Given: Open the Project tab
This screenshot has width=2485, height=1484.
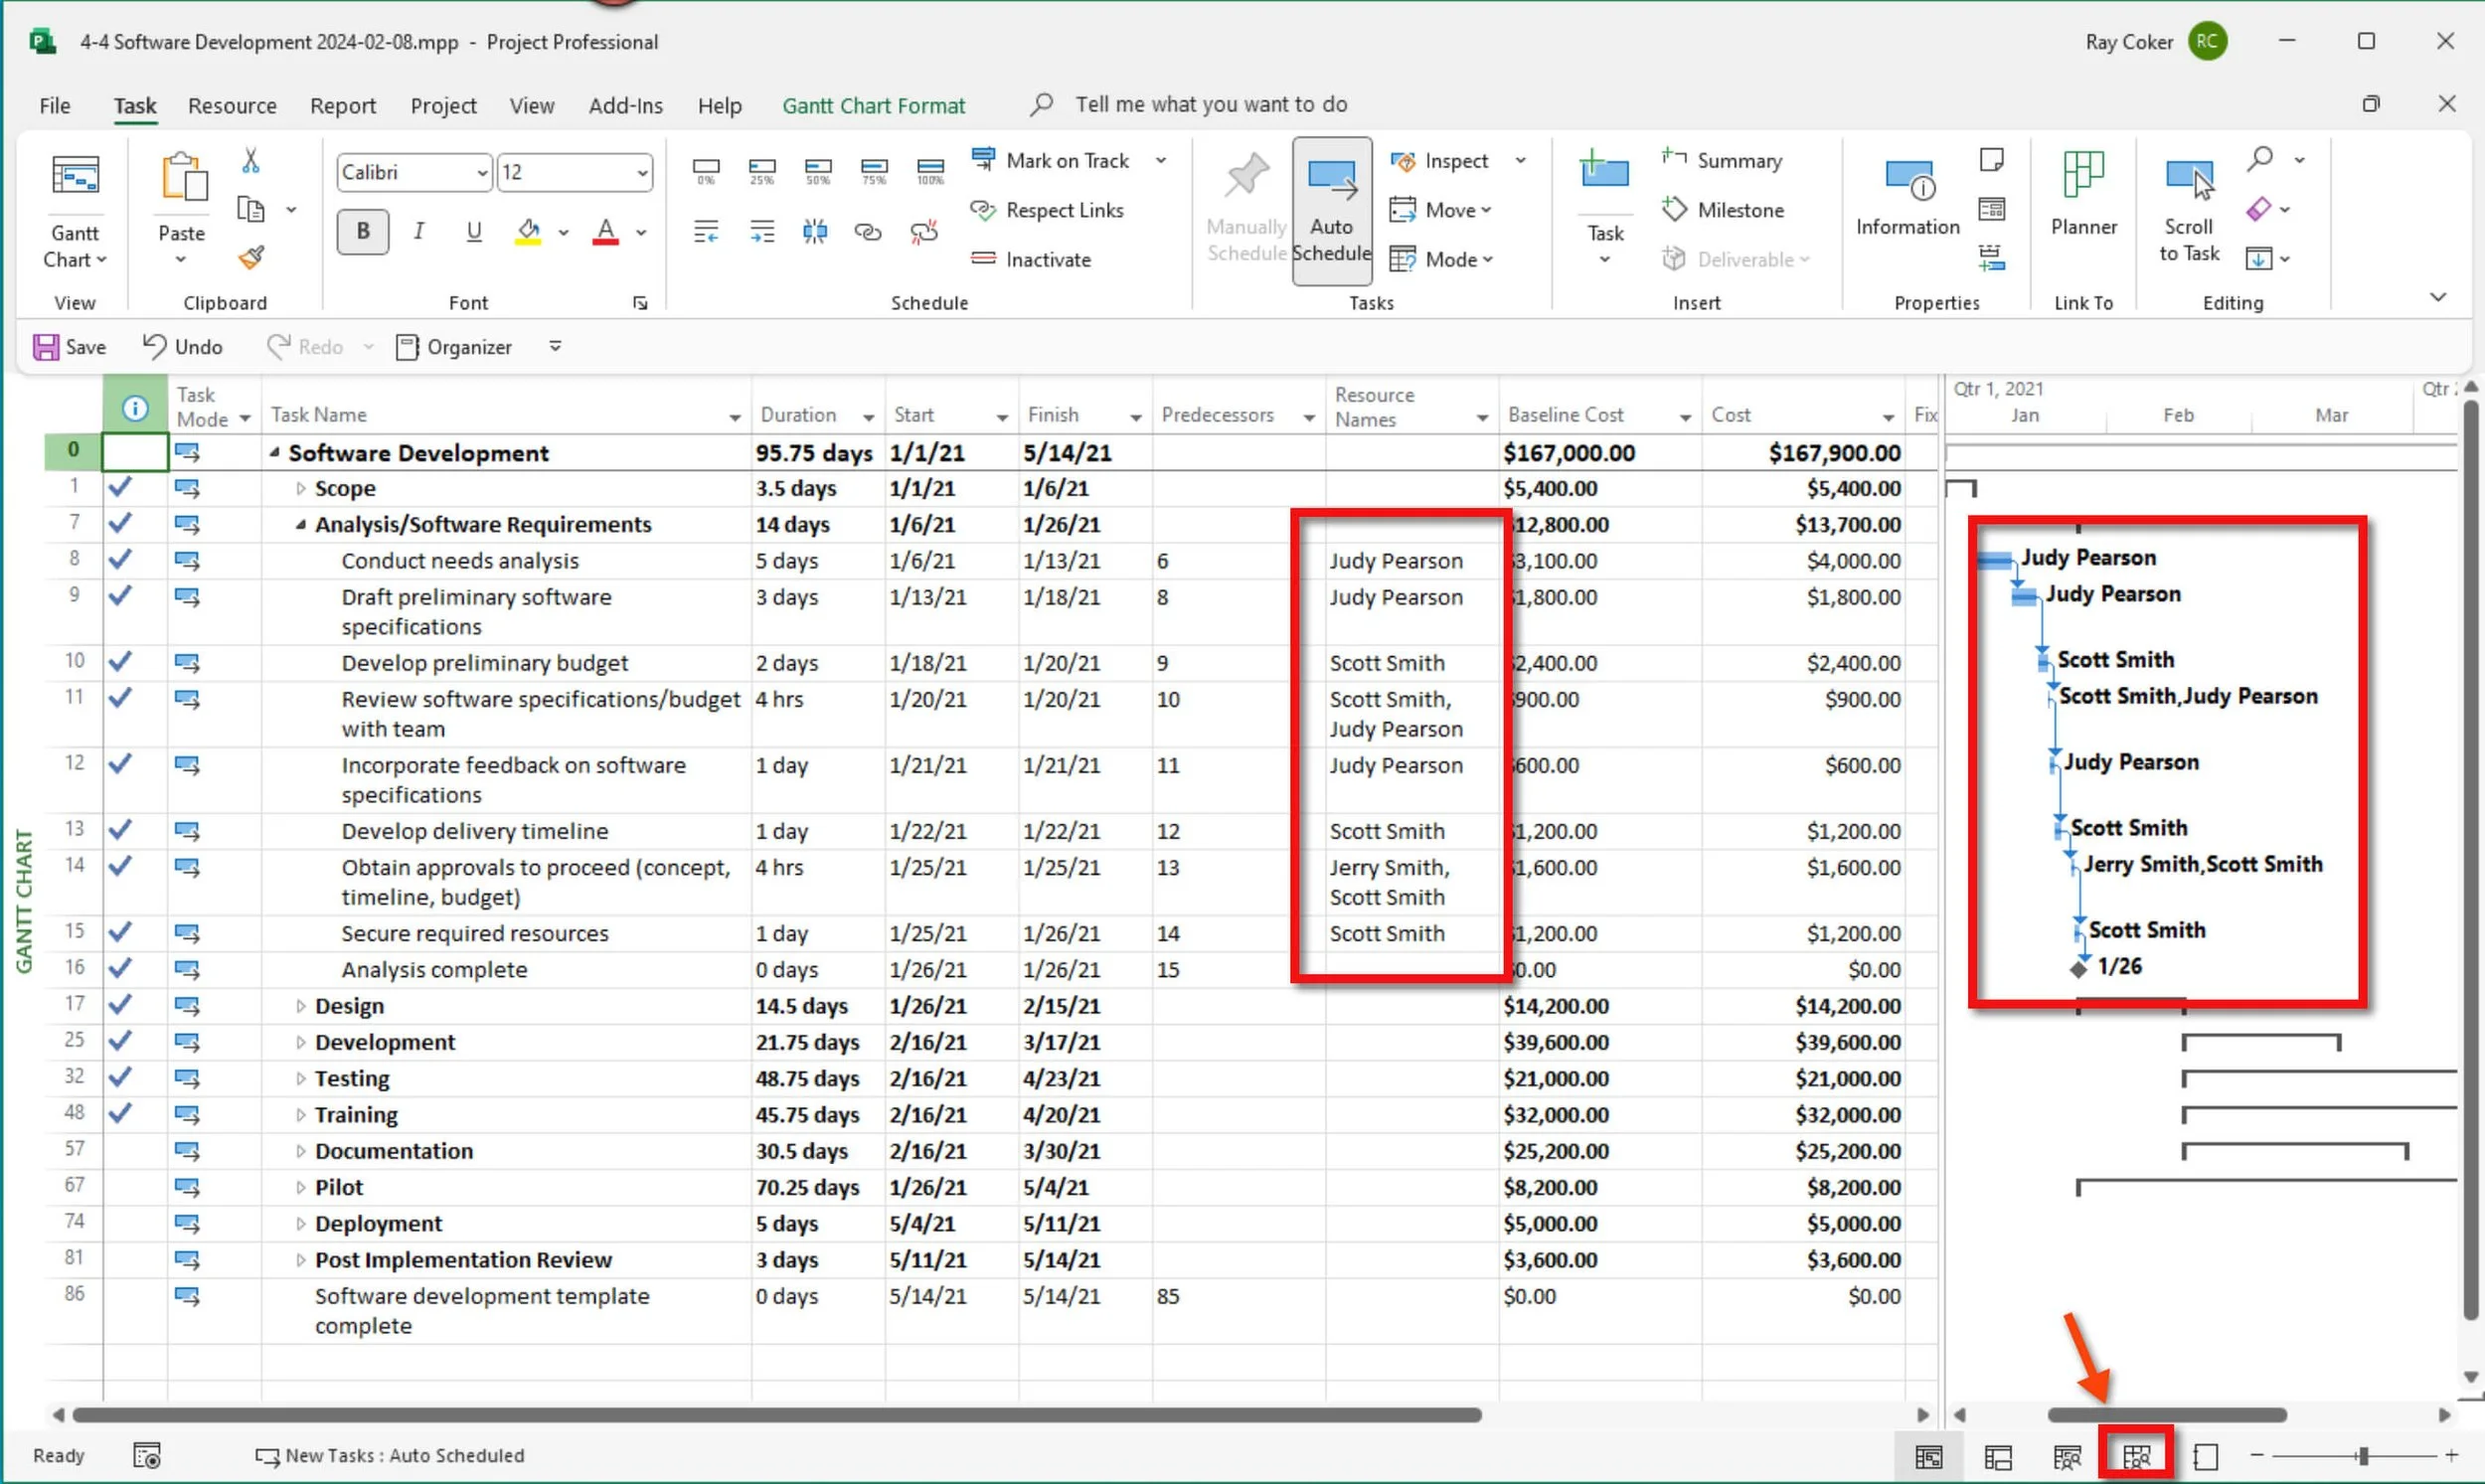Looking at the screenshot, I should 443,106.
